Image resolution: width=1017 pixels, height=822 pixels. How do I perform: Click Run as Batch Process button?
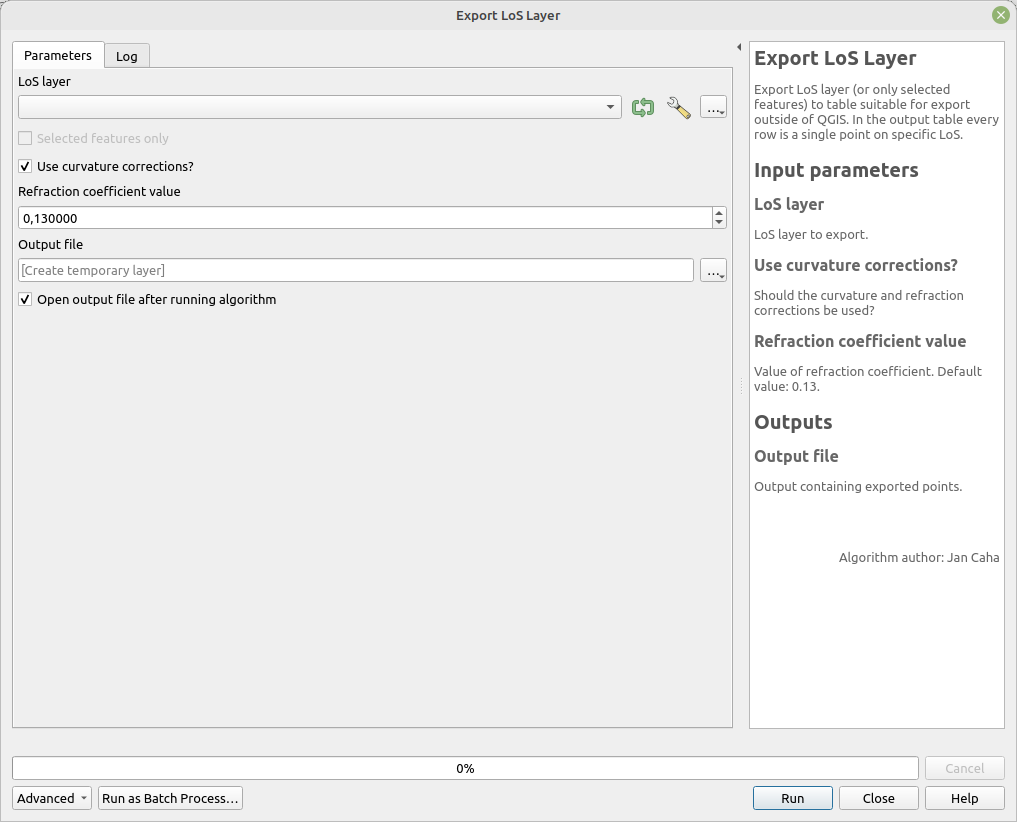pyautogui.click(x=170, y=798)
